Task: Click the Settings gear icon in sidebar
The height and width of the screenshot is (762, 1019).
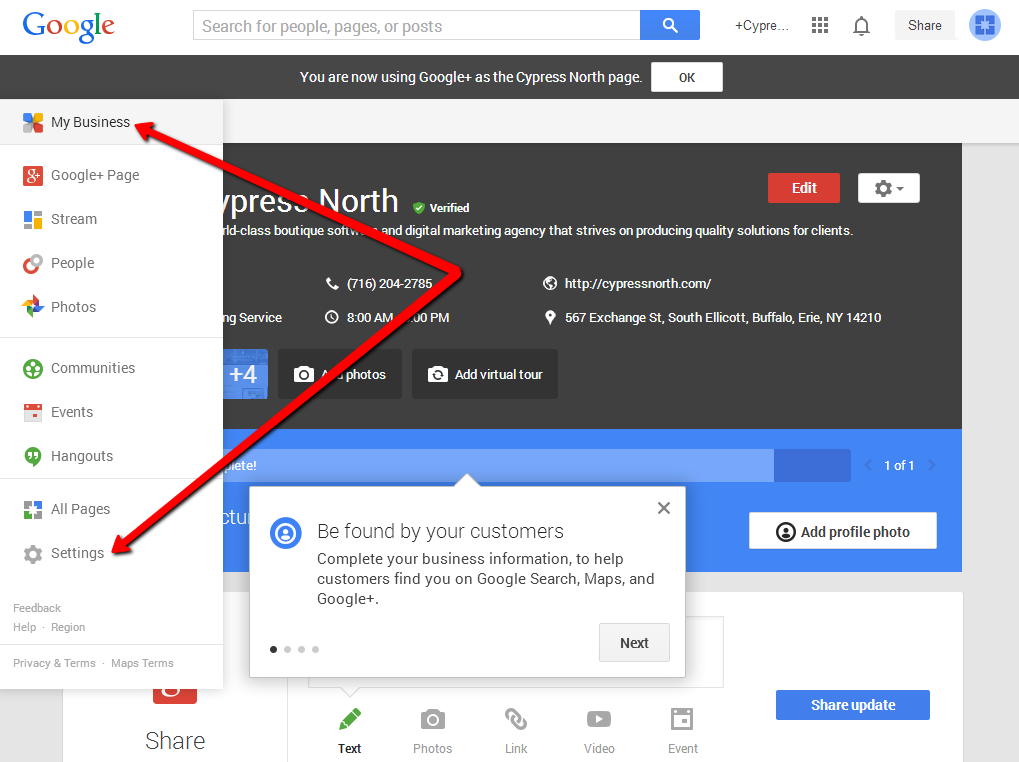Action: pos(32,553)
